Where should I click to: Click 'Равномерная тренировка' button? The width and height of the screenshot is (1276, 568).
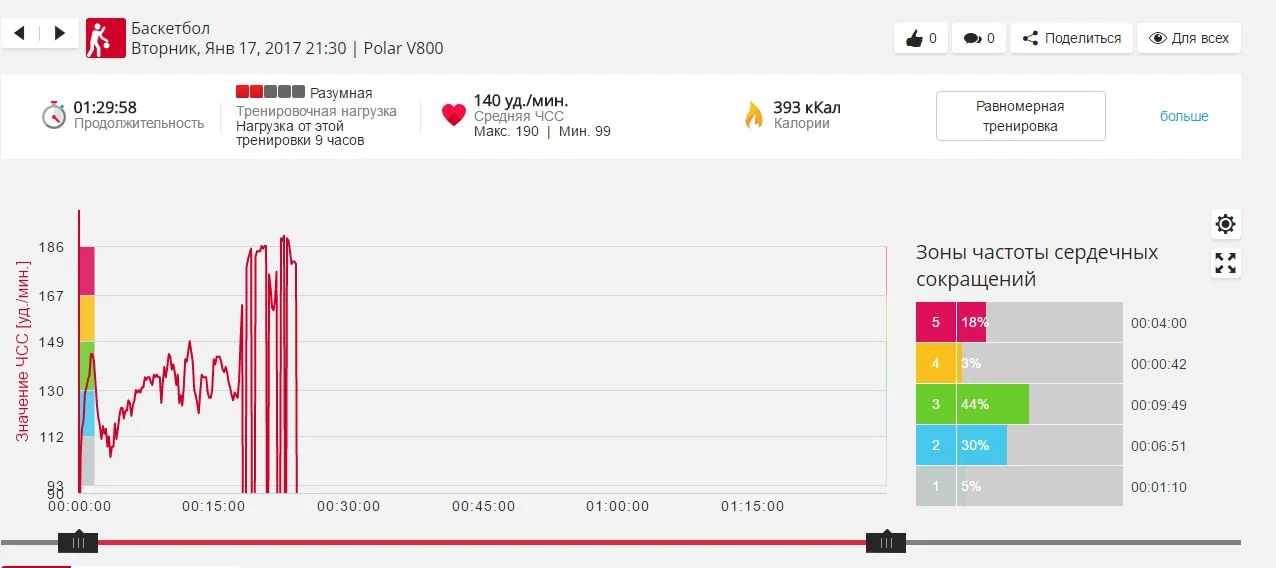1020,116
